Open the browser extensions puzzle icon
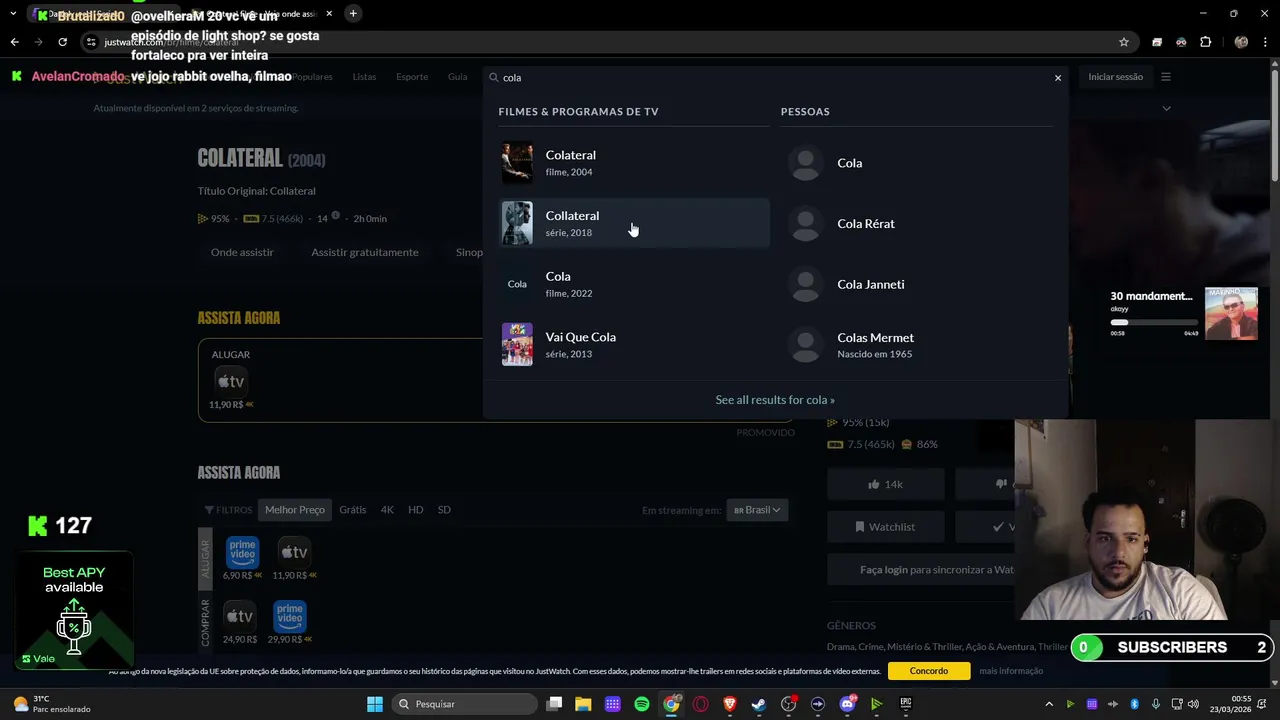The height and width of the screenshot is (720, 1280). 1205,42
